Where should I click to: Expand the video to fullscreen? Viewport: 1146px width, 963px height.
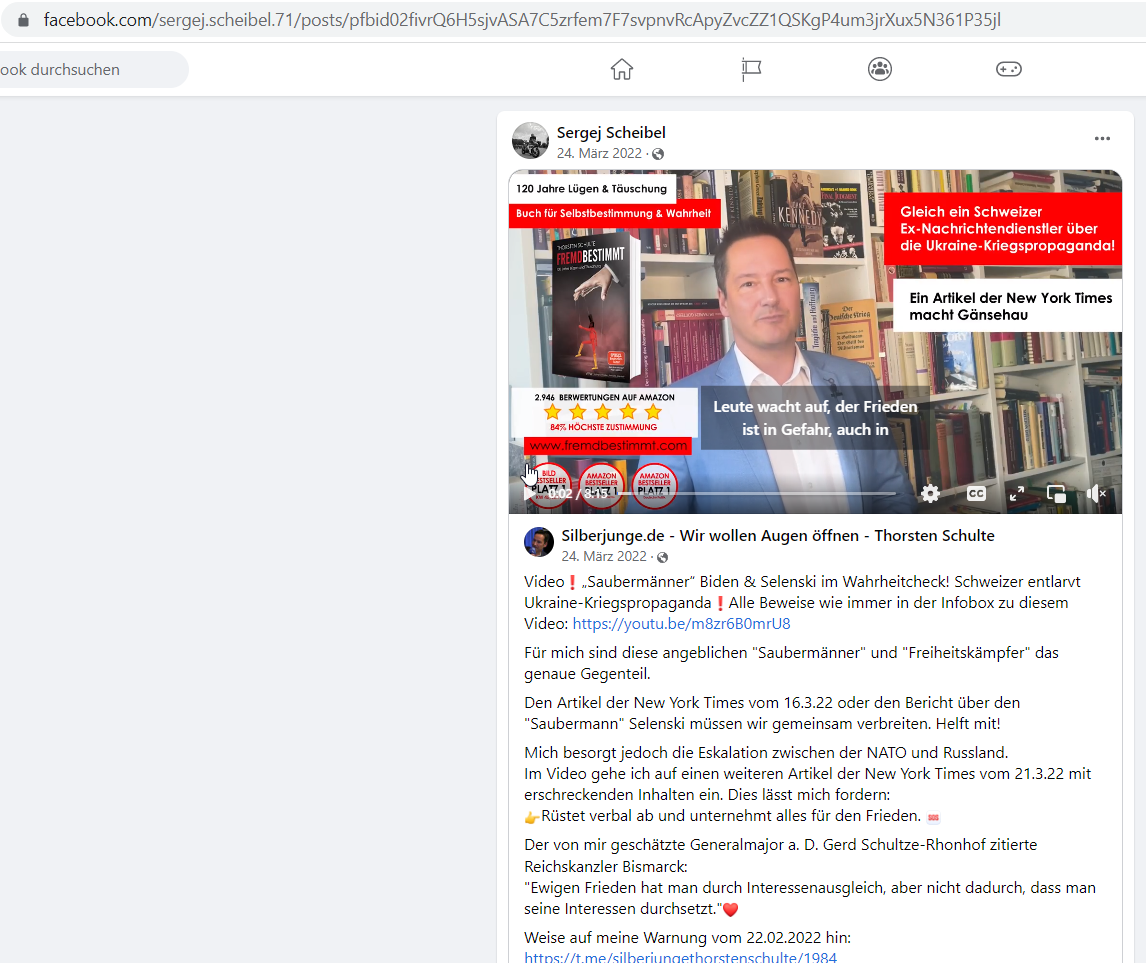(x=1017, y=494)
